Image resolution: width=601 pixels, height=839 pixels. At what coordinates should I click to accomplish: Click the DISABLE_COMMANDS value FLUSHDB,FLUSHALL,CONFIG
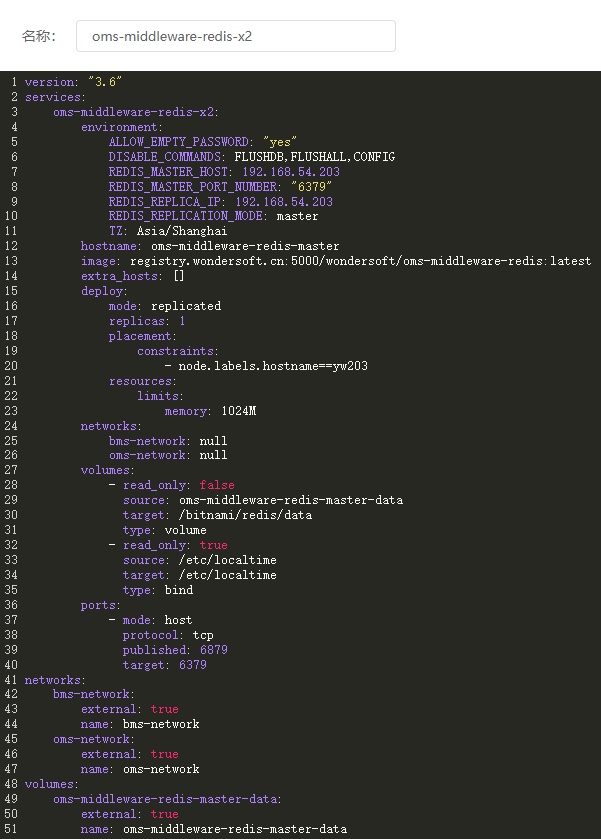315,157
